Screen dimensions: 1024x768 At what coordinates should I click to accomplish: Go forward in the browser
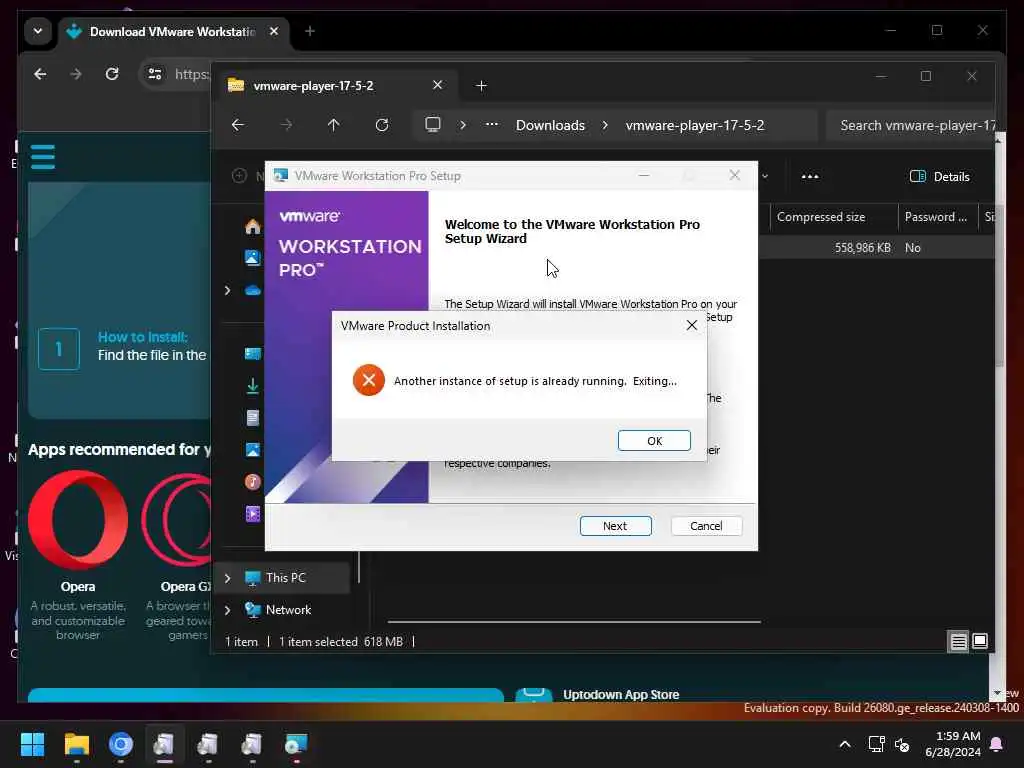point(76,74)
